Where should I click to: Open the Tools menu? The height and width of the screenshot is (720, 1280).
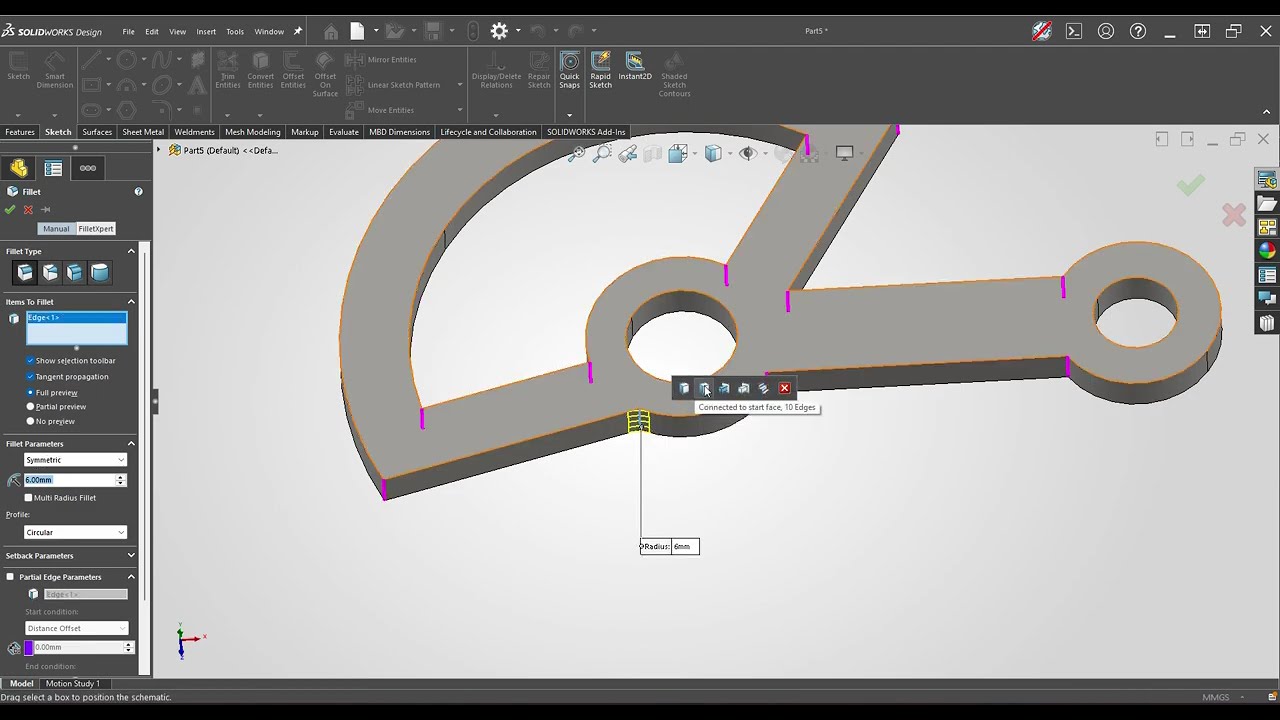pyautogui.click(x=235, y=32)
